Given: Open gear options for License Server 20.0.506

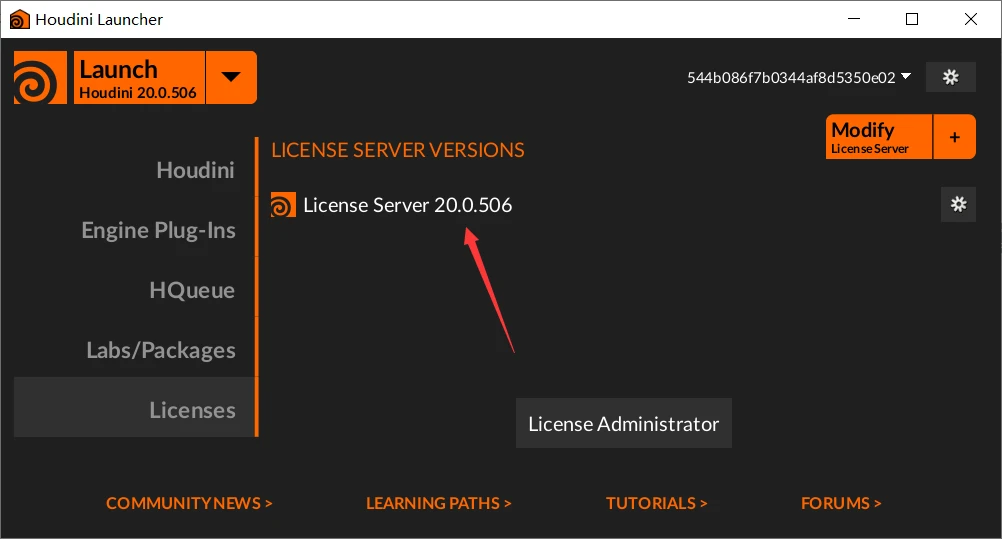Looking at the screenshot, I should (958, 205).
